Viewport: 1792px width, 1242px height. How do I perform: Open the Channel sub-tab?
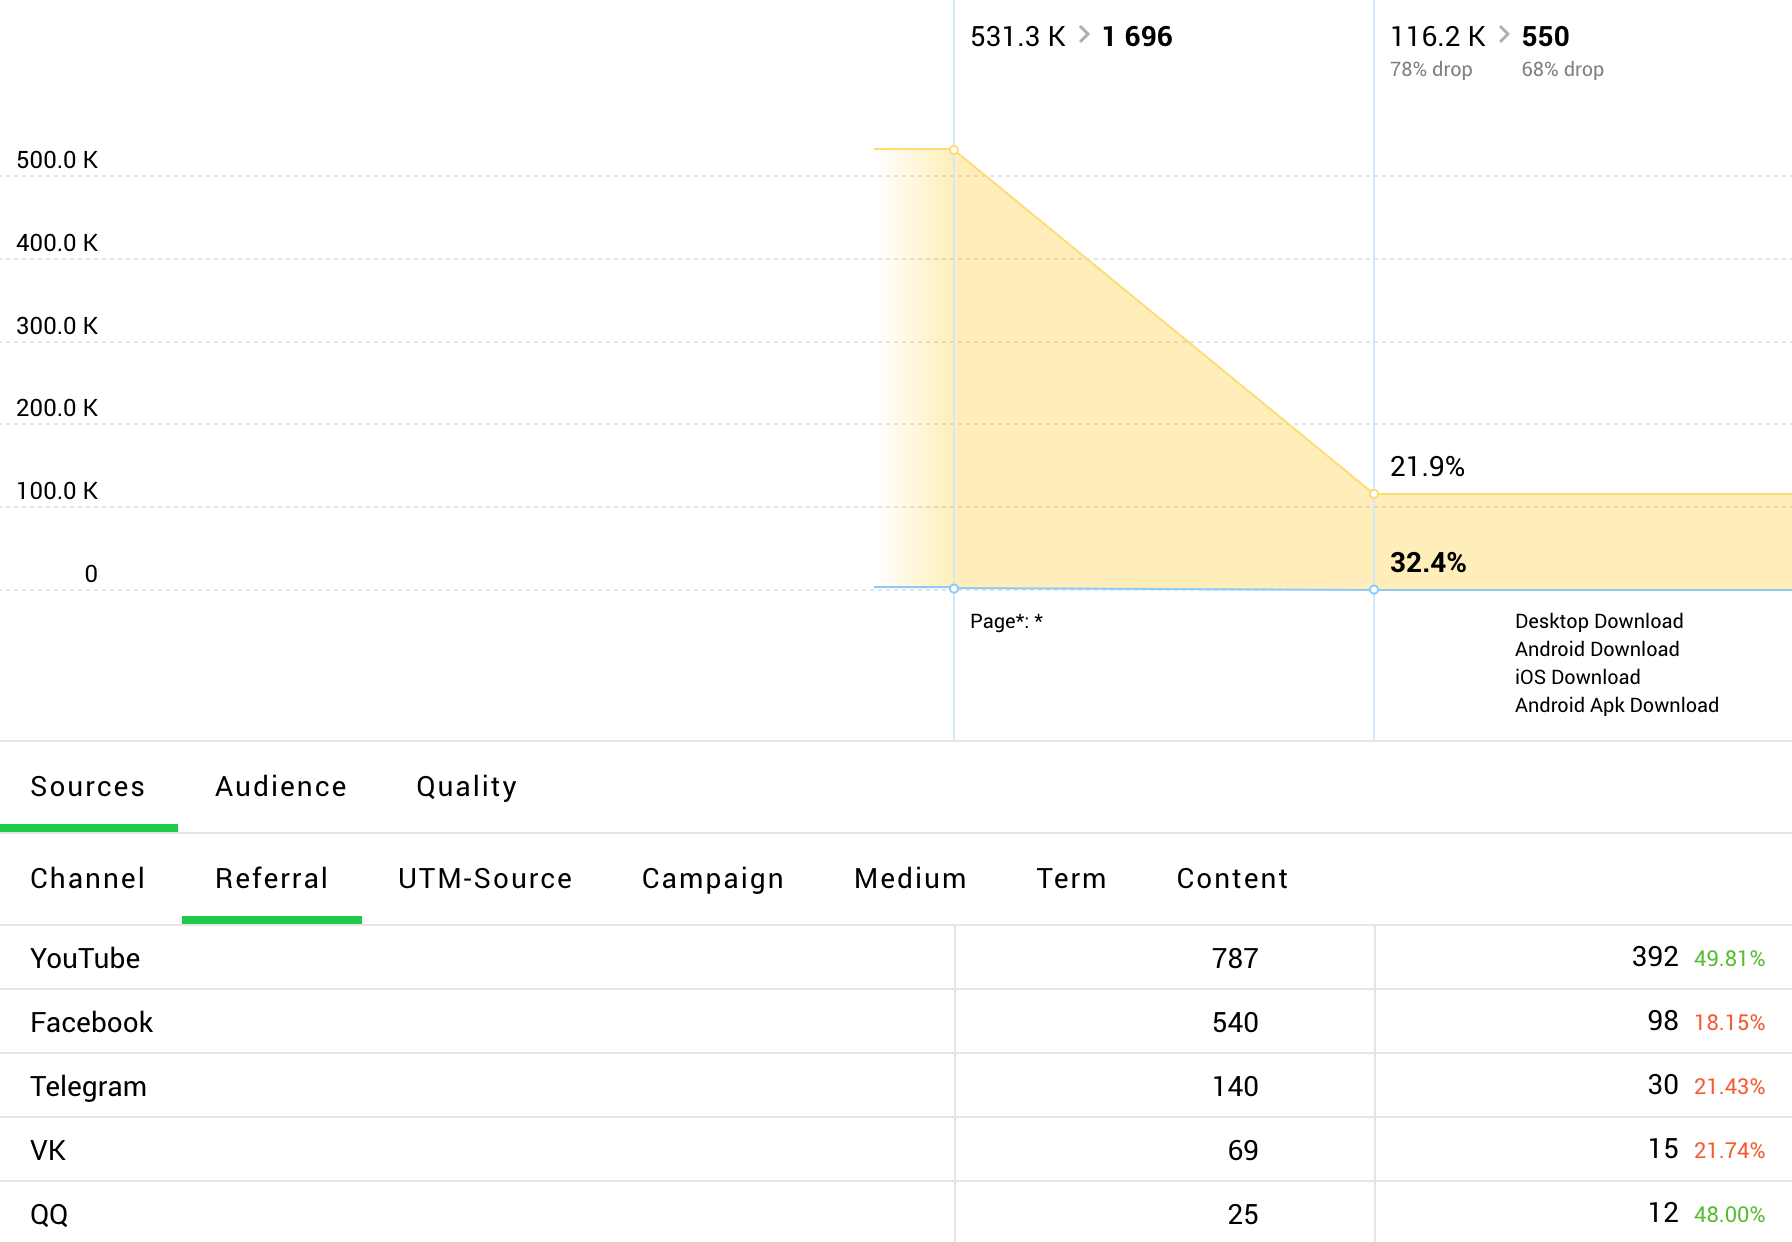88,878
